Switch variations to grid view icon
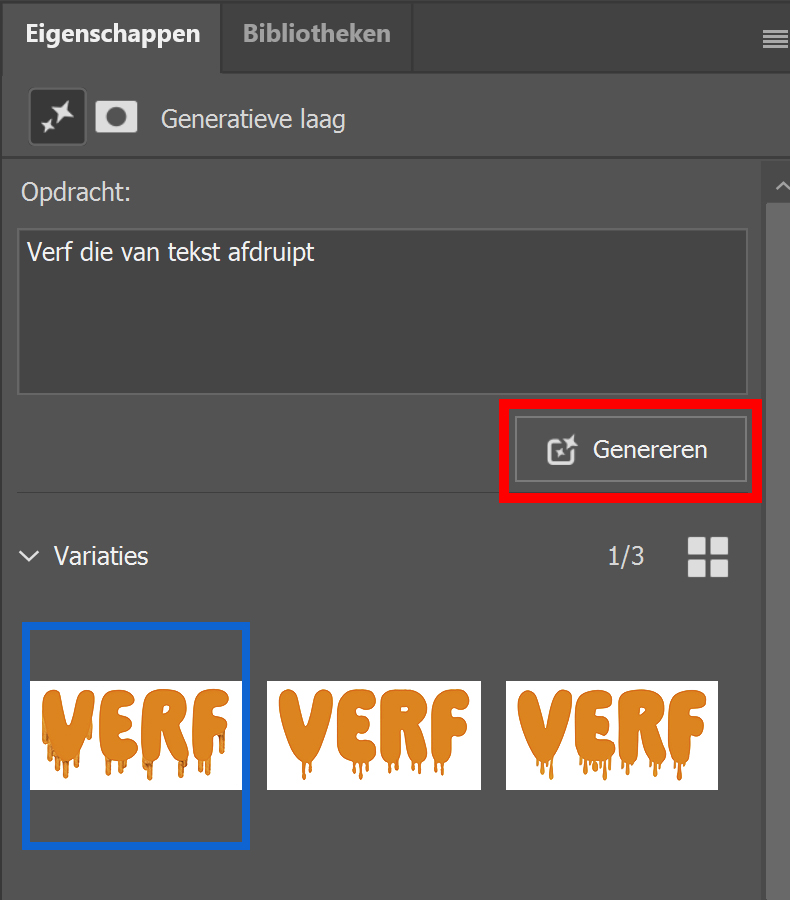The width and height of the screenshot is (790, 900). [x=707, y=557]
